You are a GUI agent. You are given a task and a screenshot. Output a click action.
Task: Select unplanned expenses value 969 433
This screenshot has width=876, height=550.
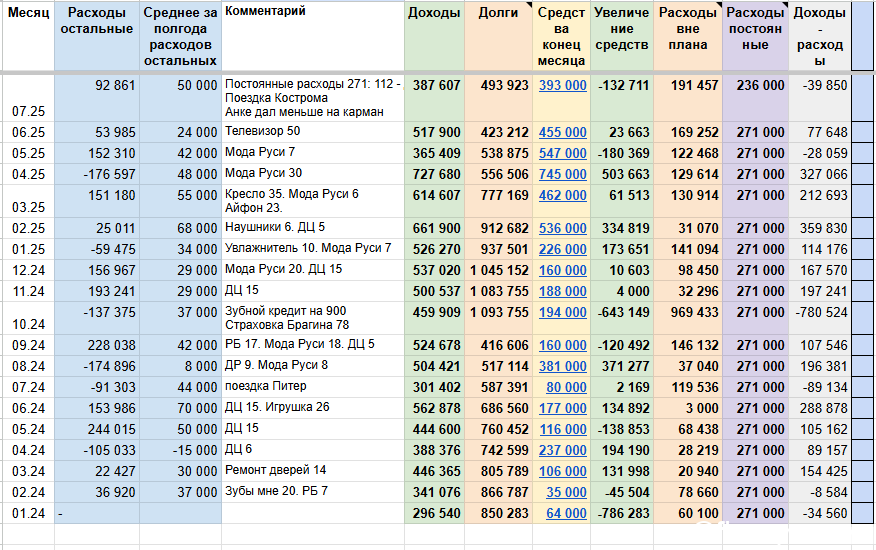pos(688,318)
